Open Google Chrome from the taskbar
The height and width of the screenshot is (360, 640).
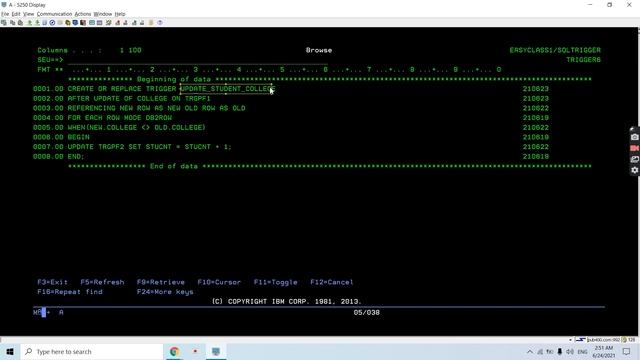pyautogui.click(x=174, y=351)
